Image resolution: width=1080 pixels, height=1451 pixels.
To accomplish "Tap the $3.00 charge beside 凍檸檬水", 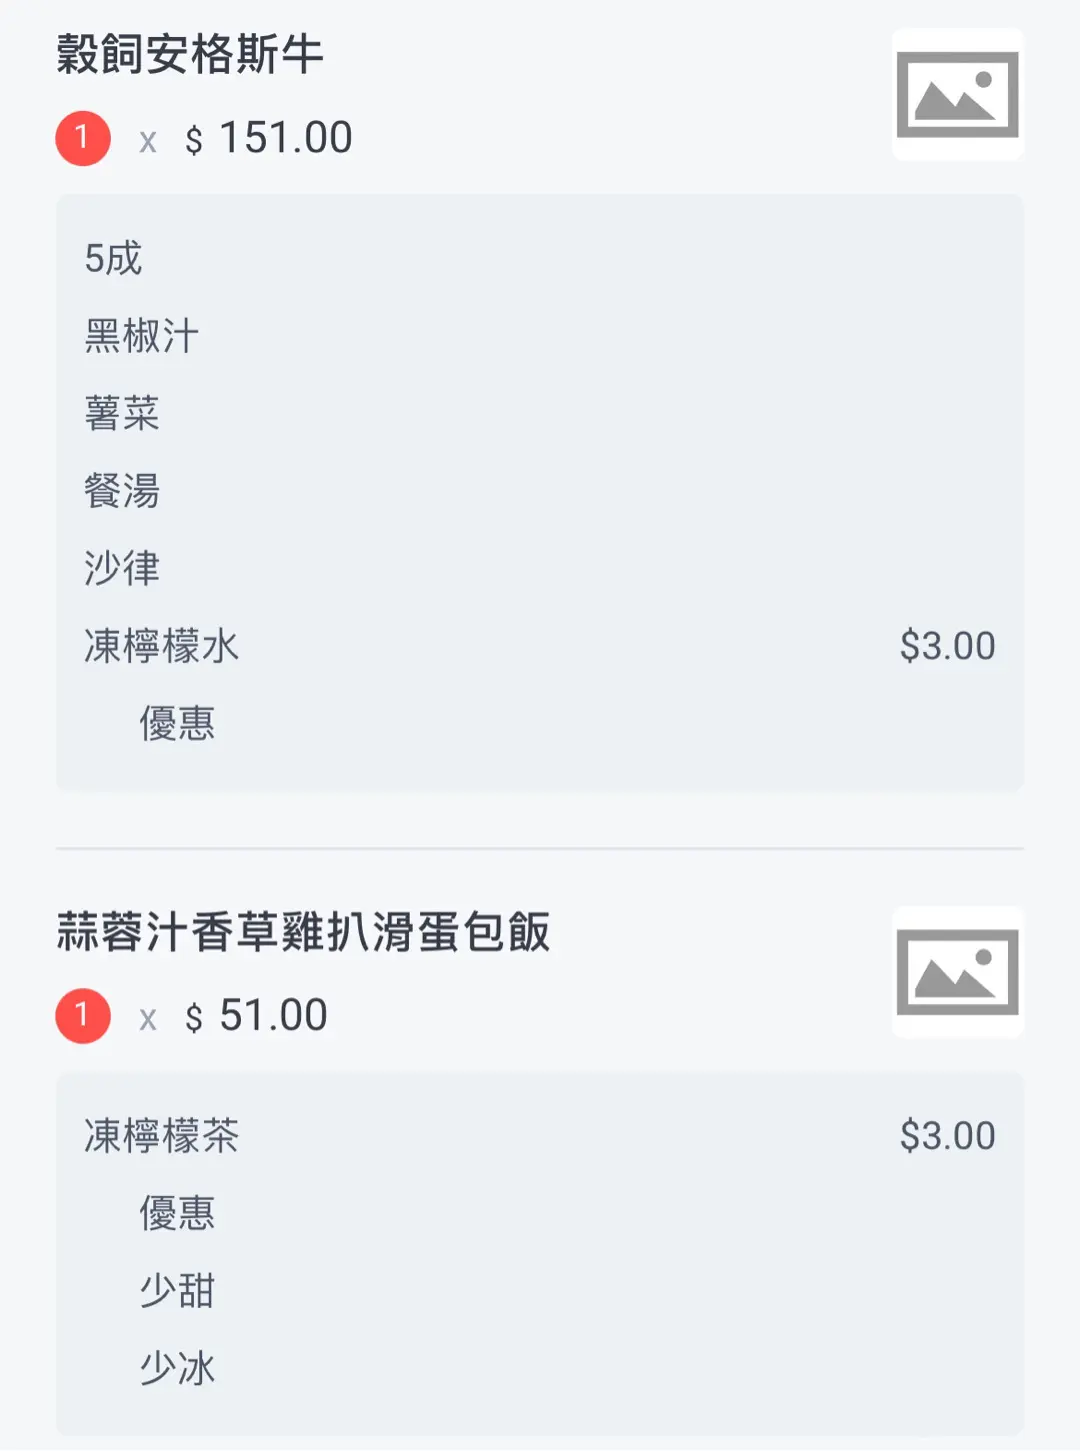I will tap(947, 646).
